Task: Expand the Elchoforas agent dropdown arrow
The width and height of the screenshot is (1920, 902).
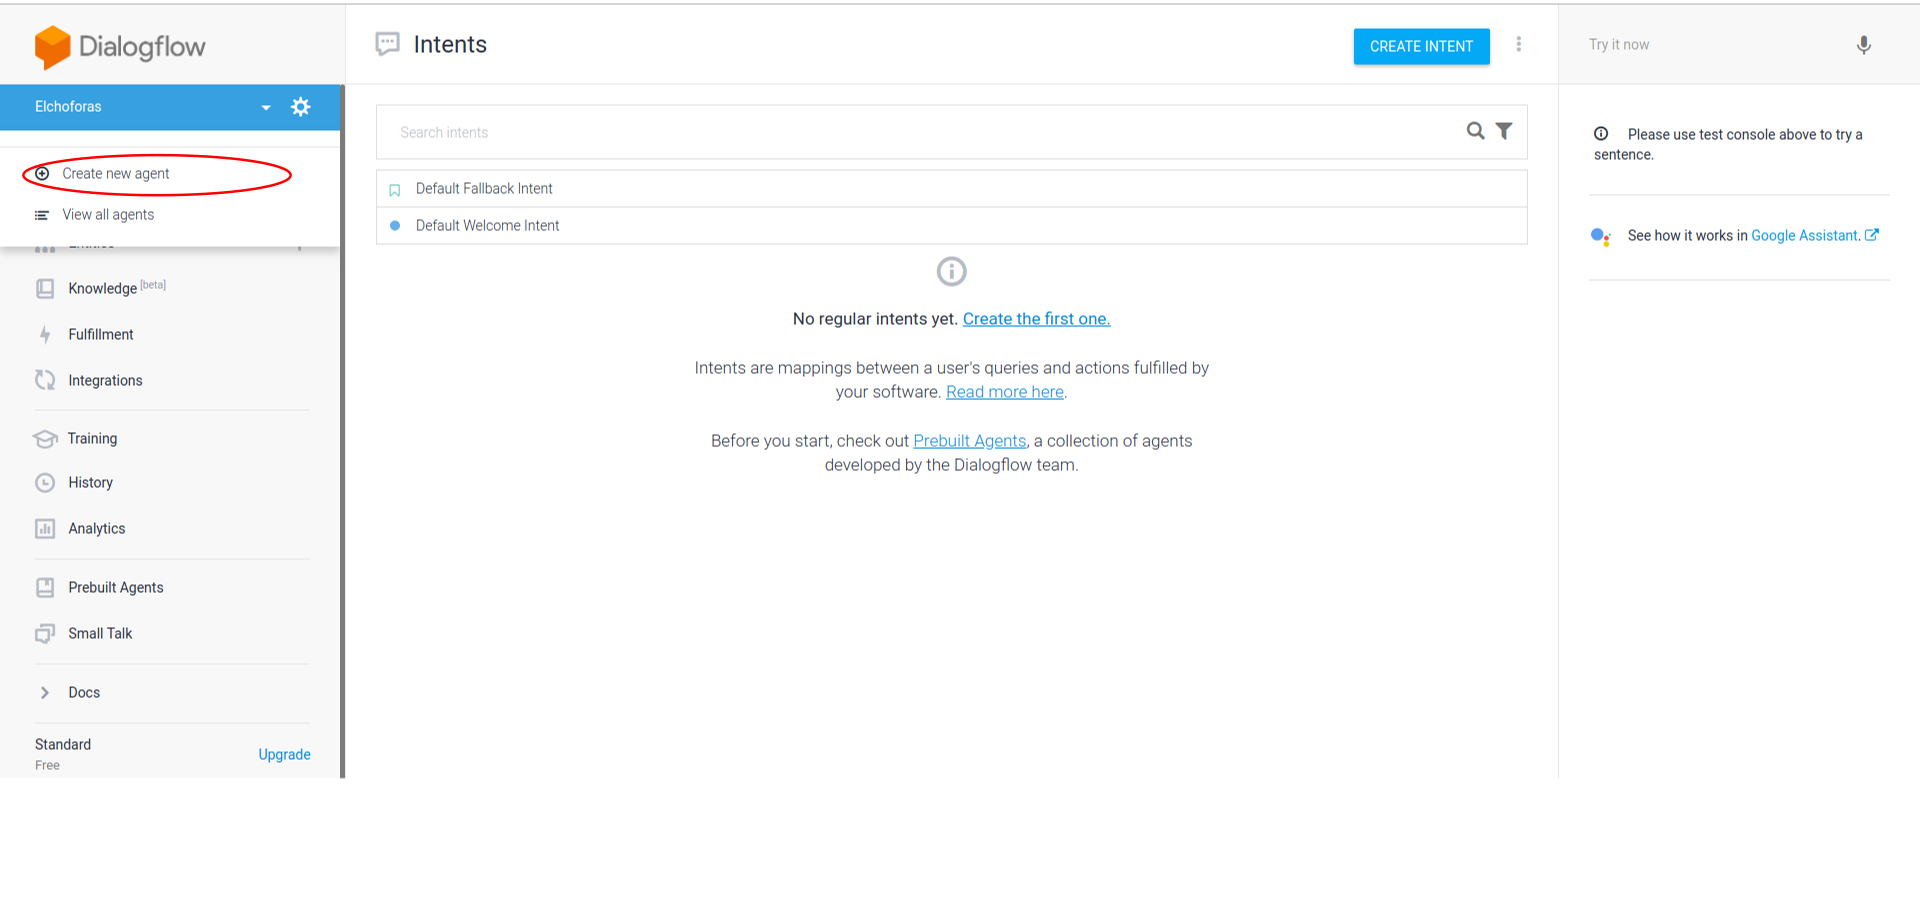Action: pos(266,108)
